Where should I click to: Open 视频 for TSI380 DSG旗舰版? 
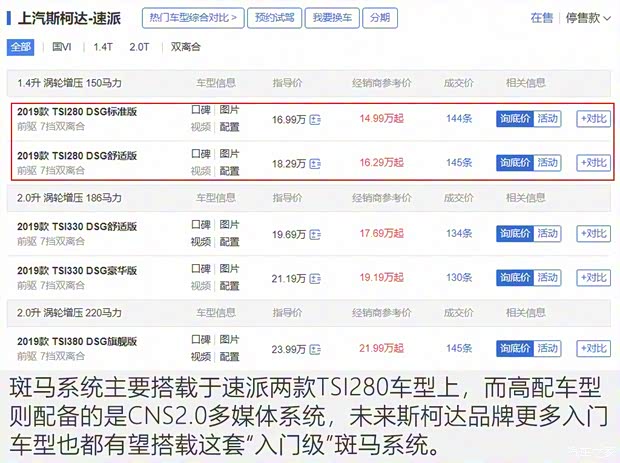pyautogui.click(x=200, y=357)
